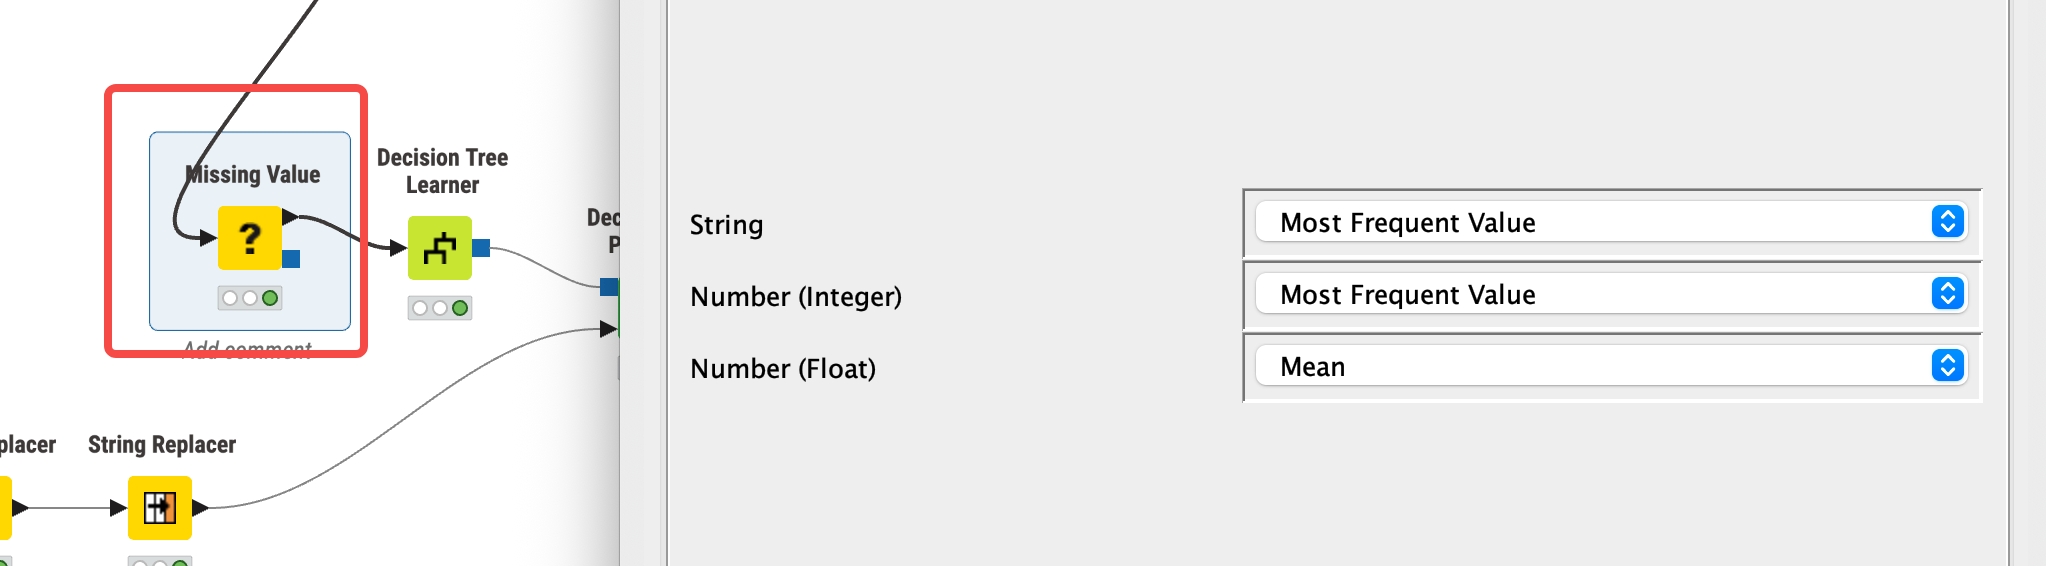2046x566 pixels.
Task: Click Decision Tree Learner's input port arrow
Action: [x=398, y=247]
